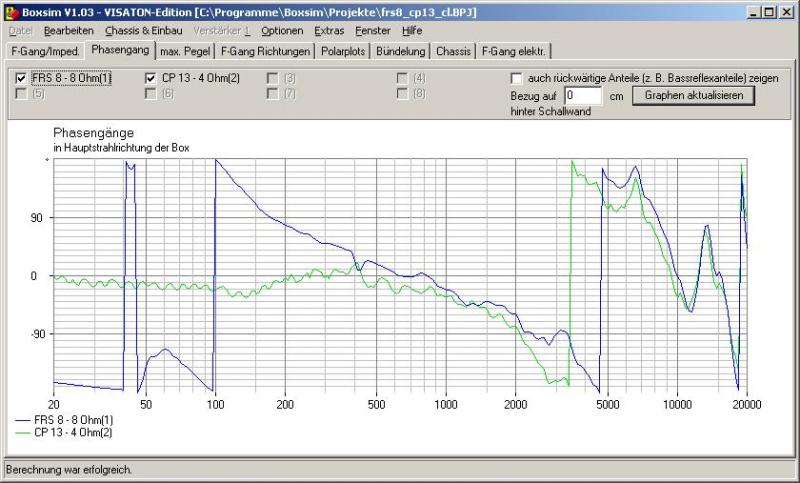800x483 pixels.
Task: Switch to the max. Pegel tab
Action: click(x=186, y=50)
